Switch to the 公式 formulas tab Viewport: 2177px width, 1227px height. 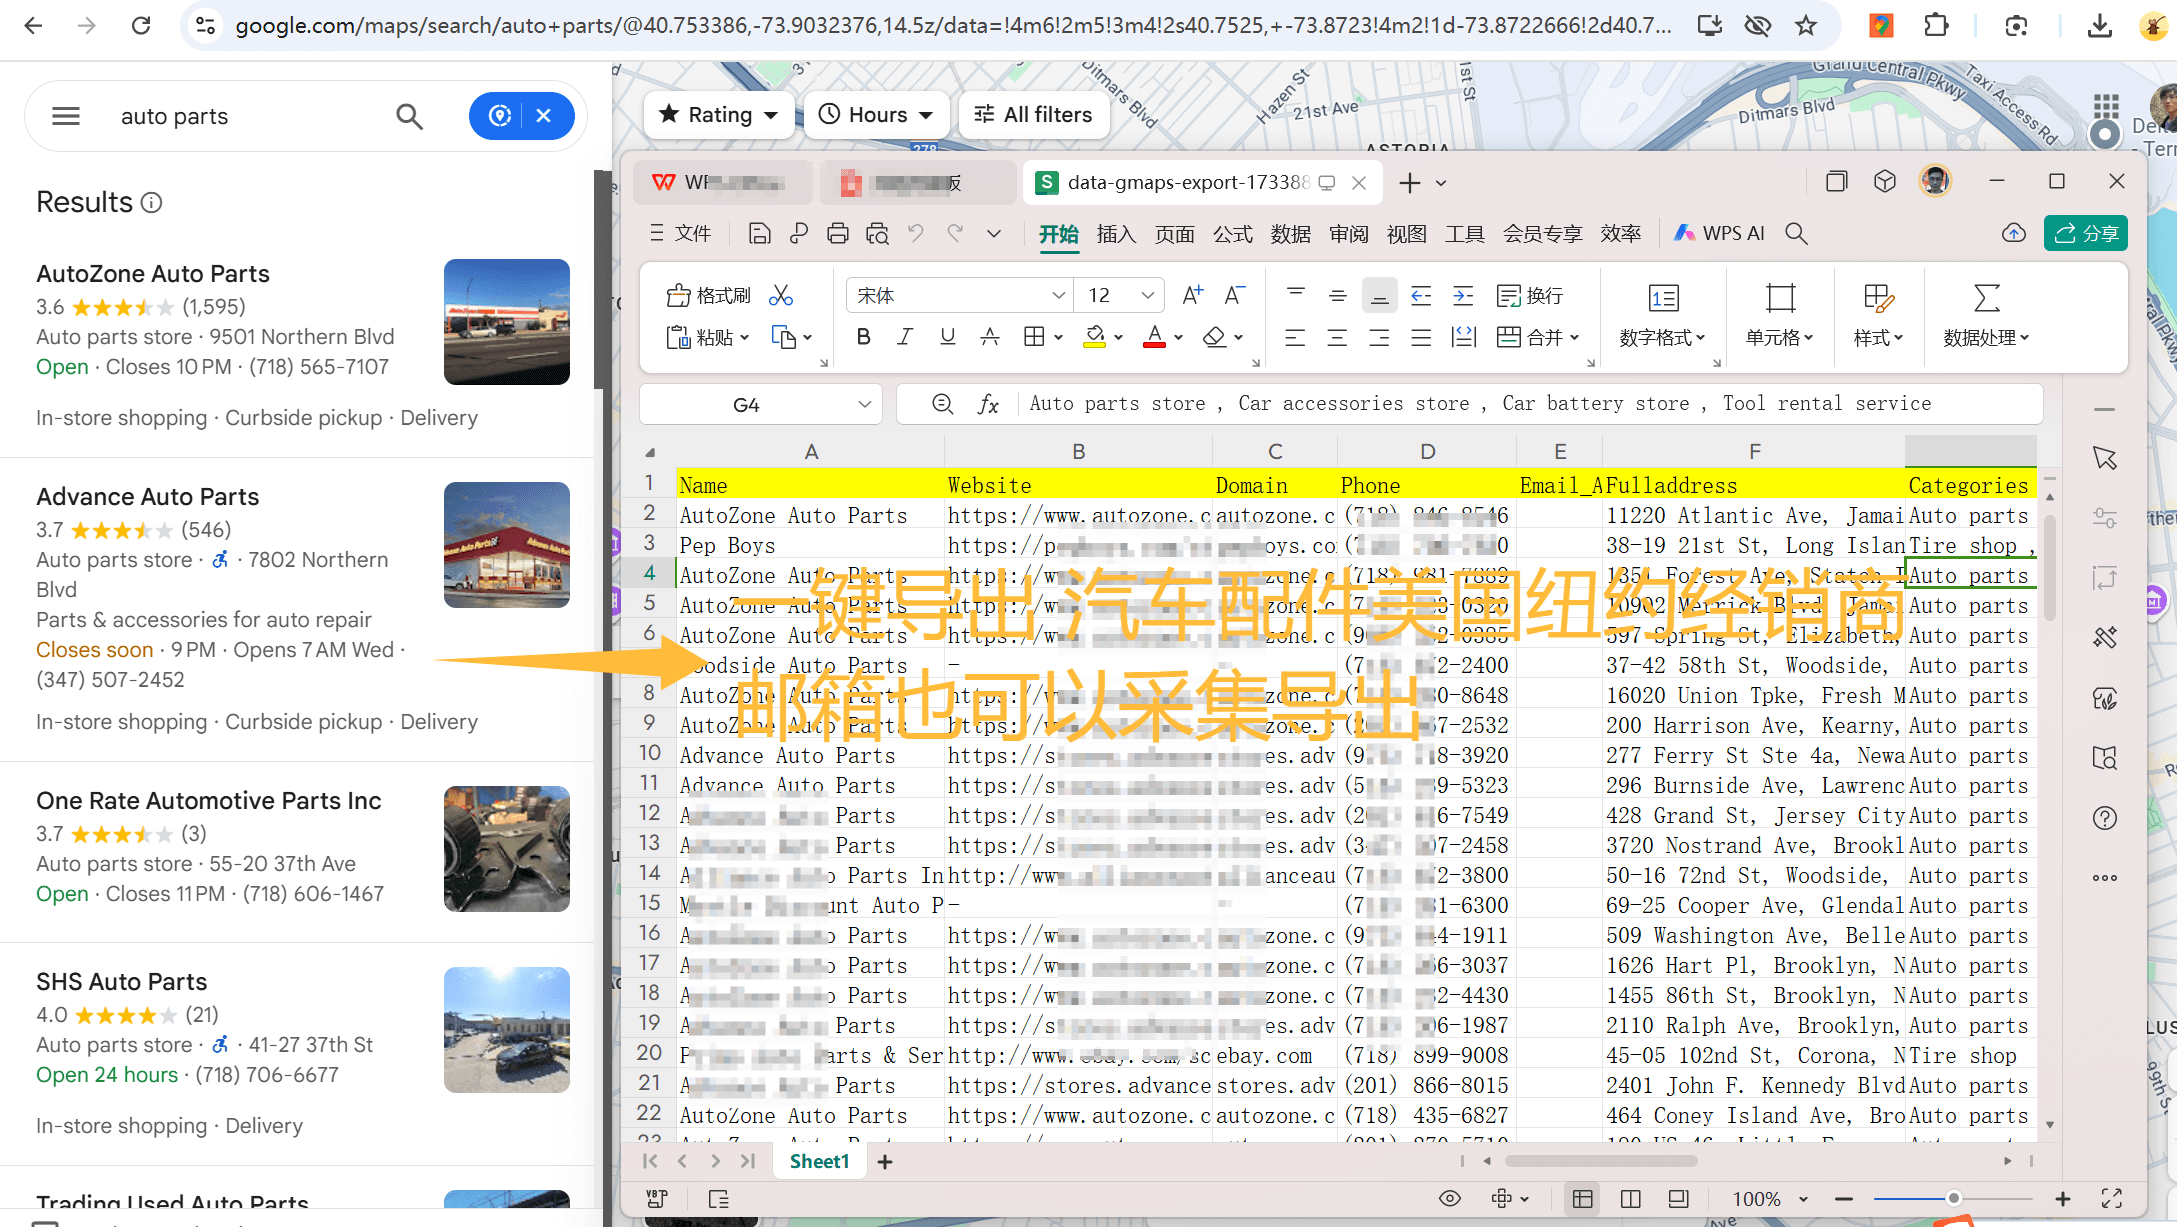pos(1233,234)
